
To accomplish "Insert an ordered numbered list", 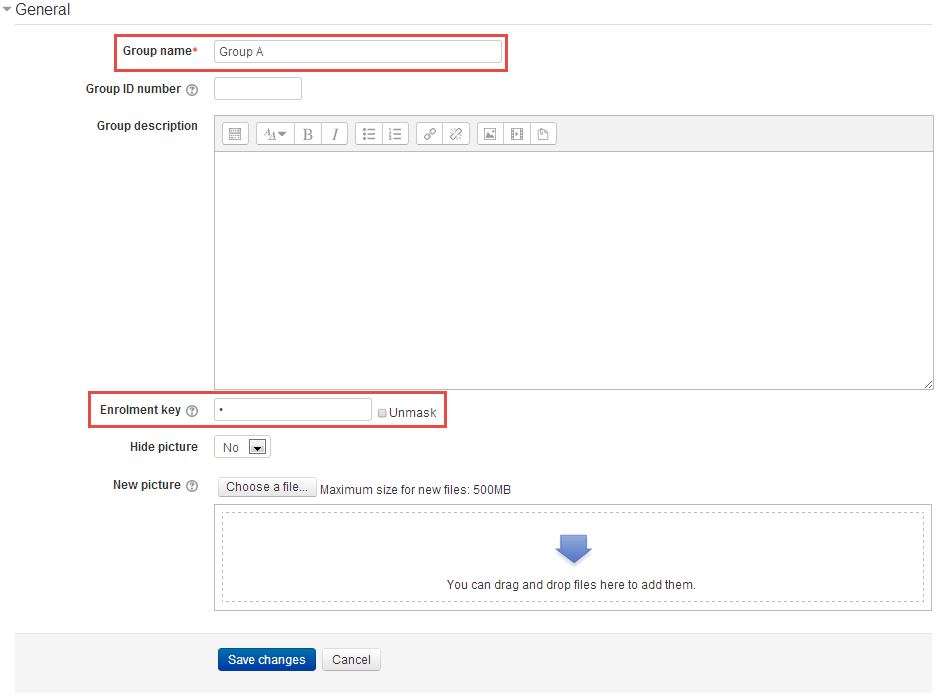I will [395, 134].
